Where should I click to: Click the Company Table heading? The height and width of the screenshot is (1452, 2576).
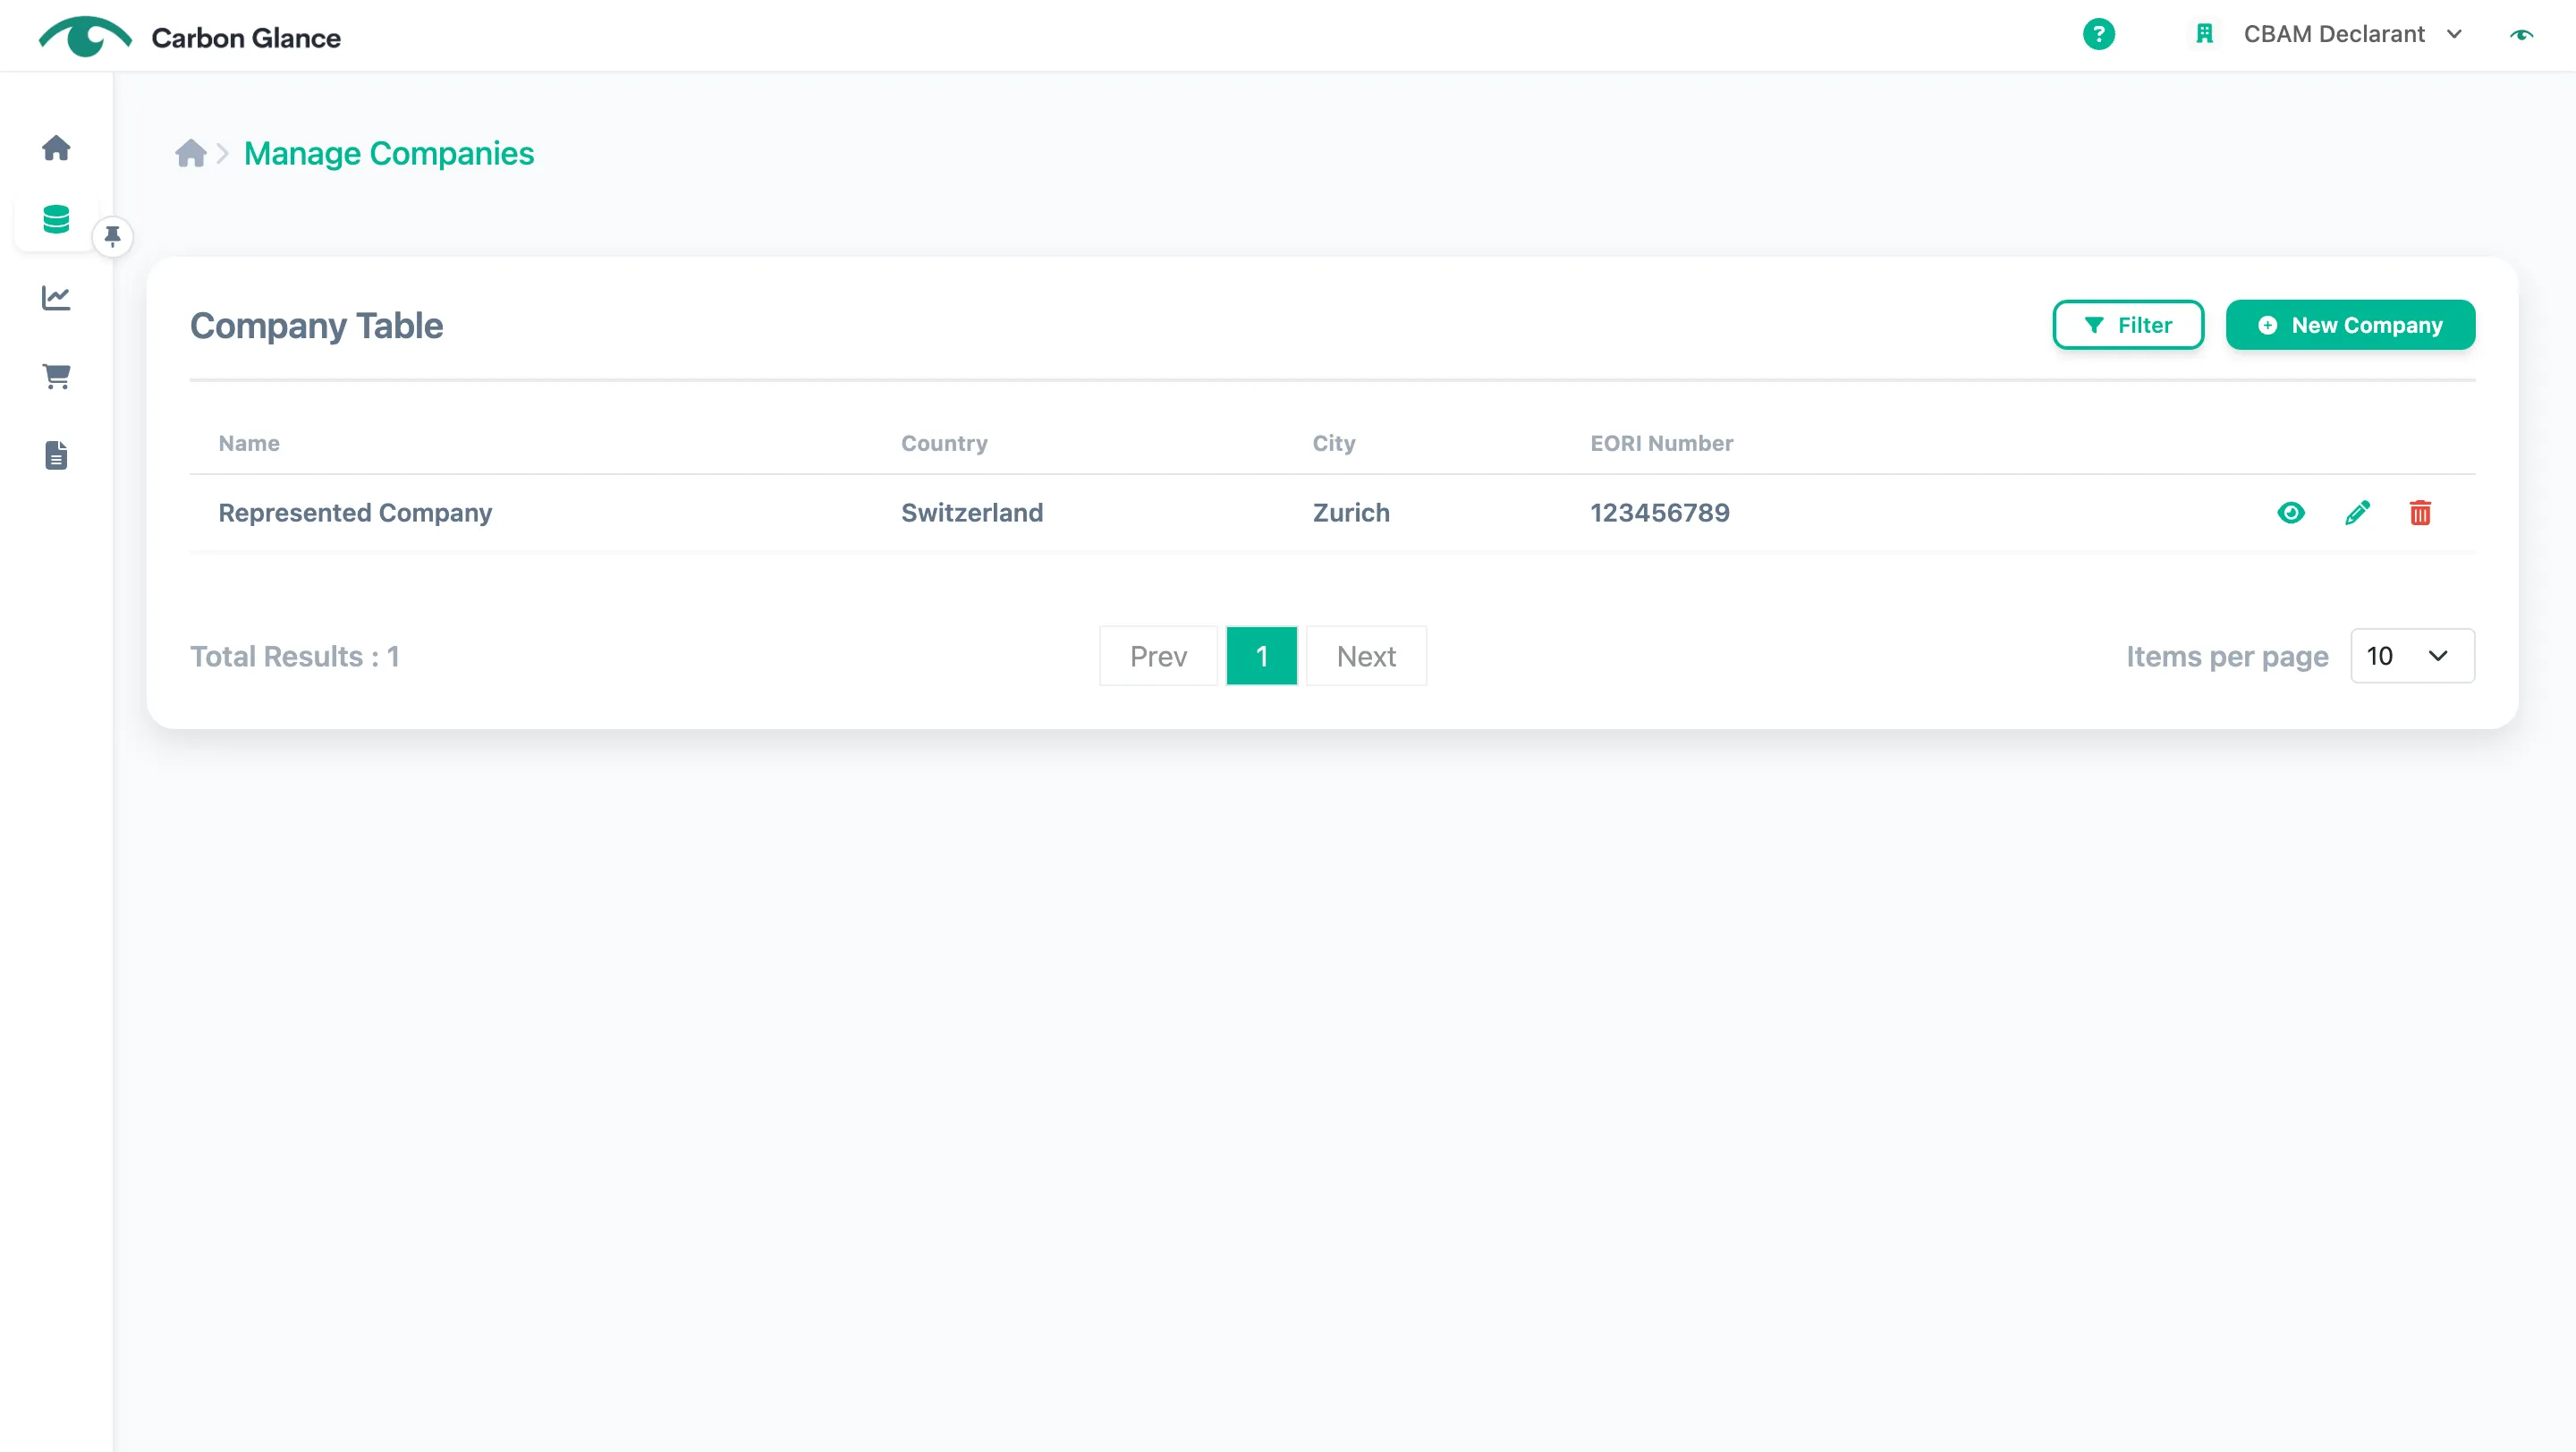[316, 326]
